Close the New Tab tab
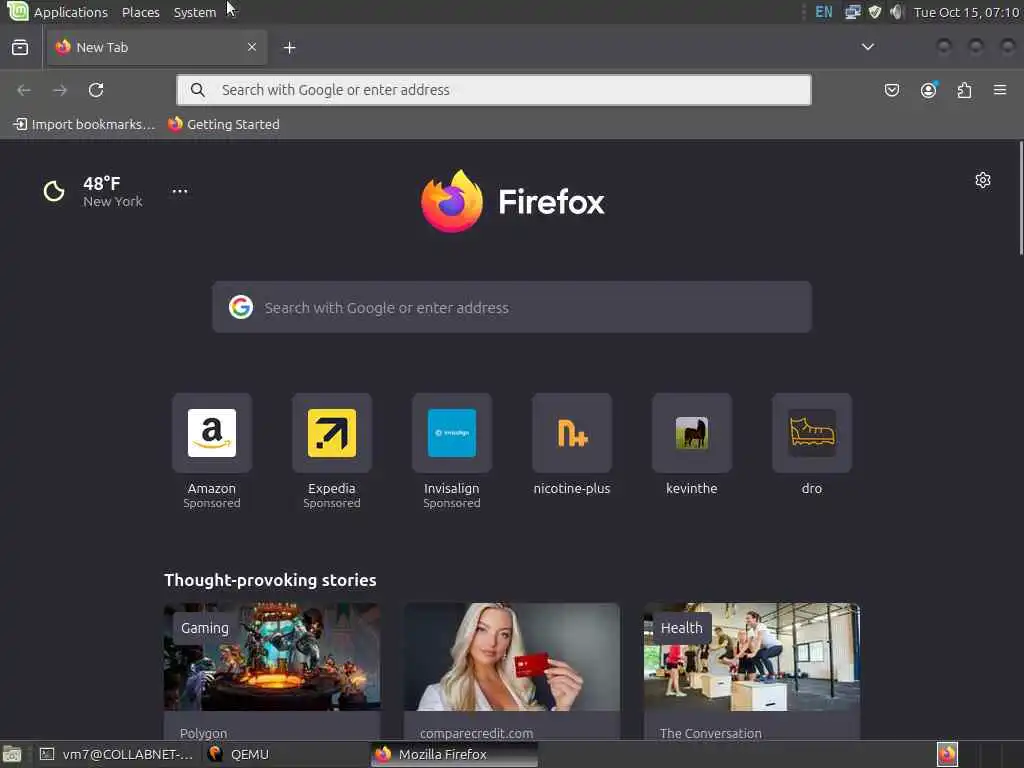The height and width of the screenshot is (768, 1024). (x=252, y=47)
